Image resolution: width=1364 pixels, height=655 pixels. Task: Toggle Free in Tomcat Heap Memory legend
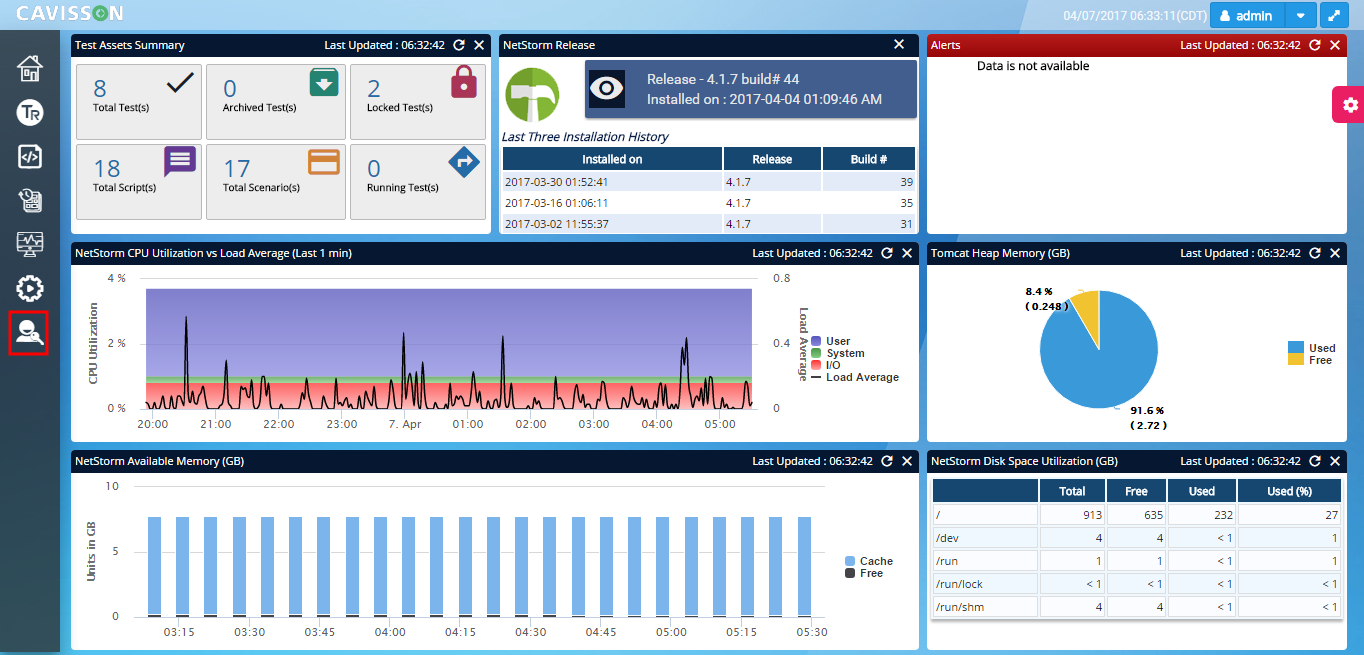click(1310, 360)
